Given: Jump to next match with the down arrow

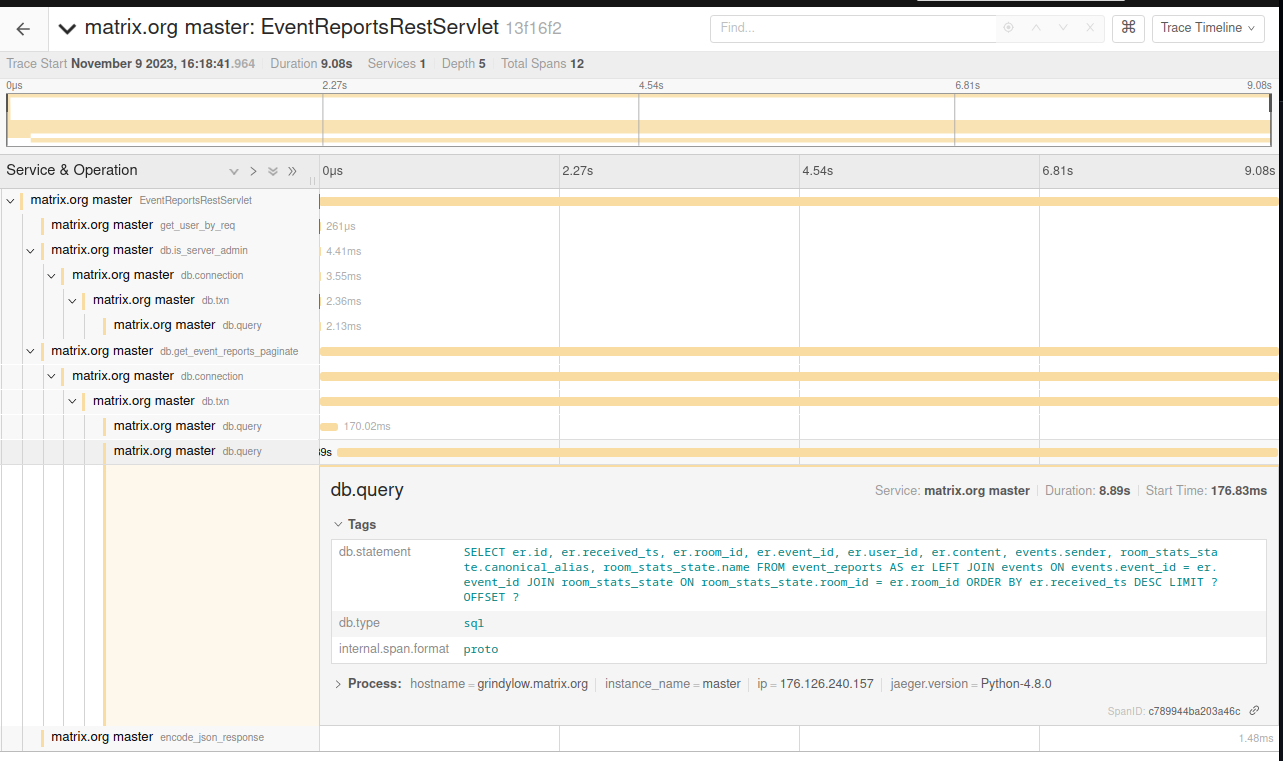Looking at the screenshot, I should 1062,28.
